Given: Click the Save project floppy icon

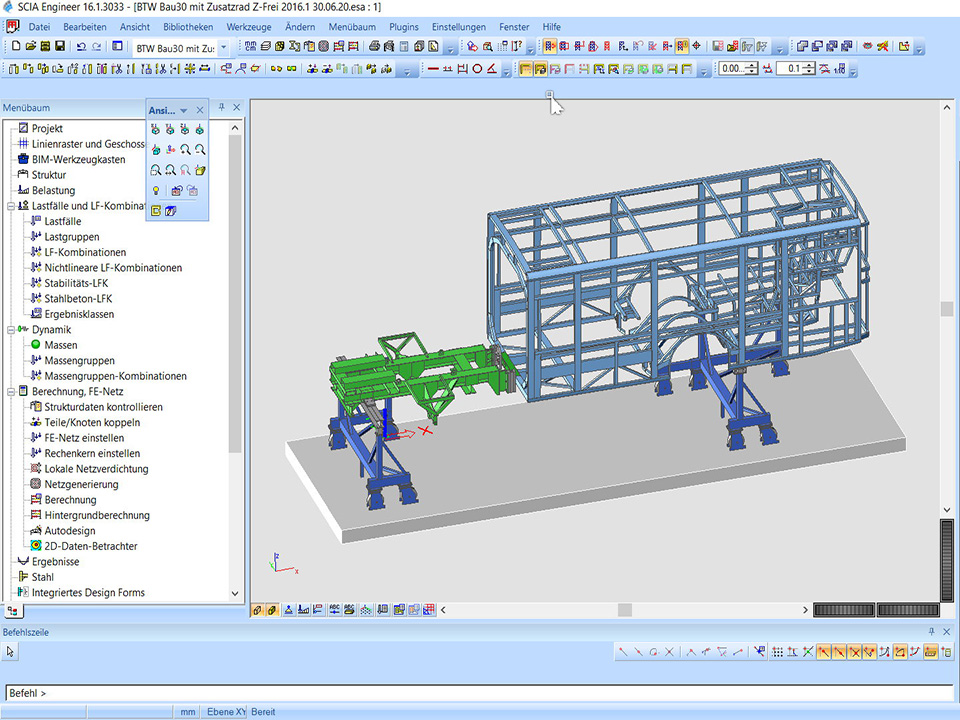Looking at the screenshot, I should [x=59, y=47].
